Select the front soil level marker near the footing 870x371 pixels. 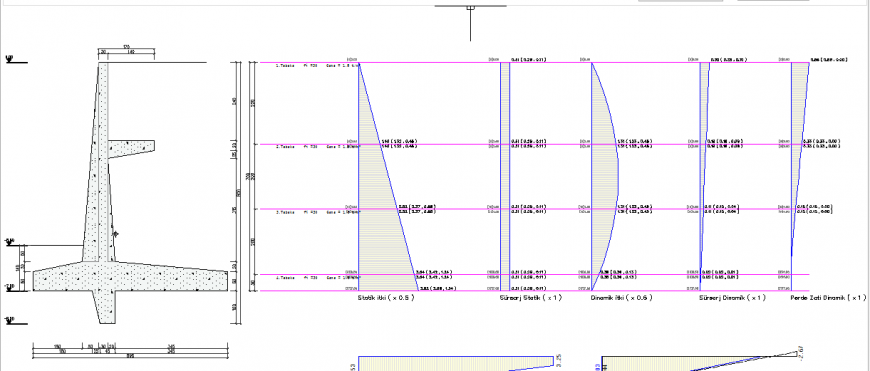pos(9,242)
